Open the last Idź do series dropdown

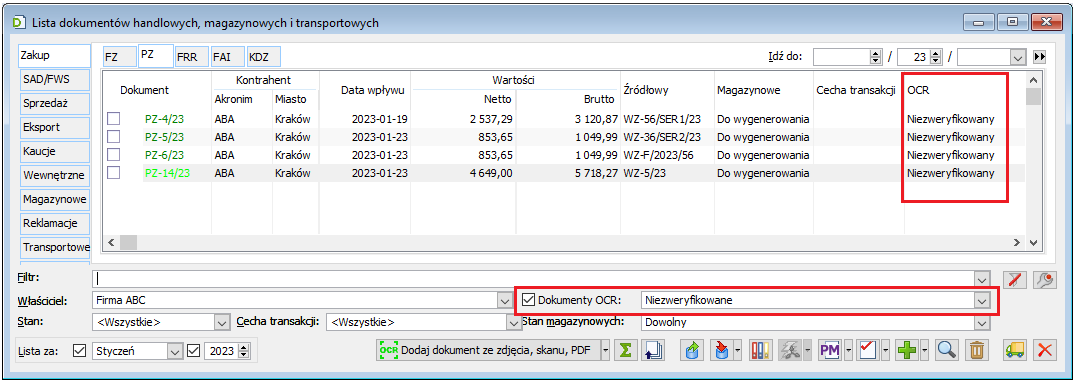tap(1018, 56)
